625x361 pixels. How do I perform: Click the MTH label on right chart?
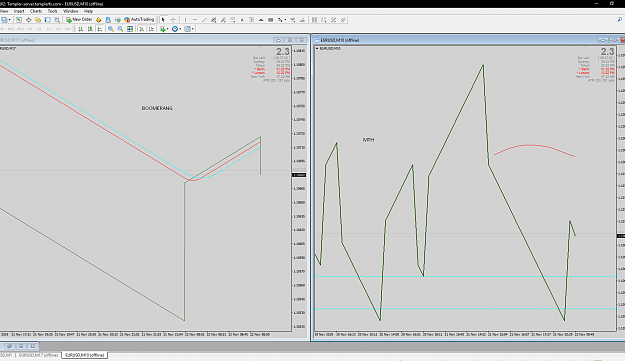click(368, 140)
